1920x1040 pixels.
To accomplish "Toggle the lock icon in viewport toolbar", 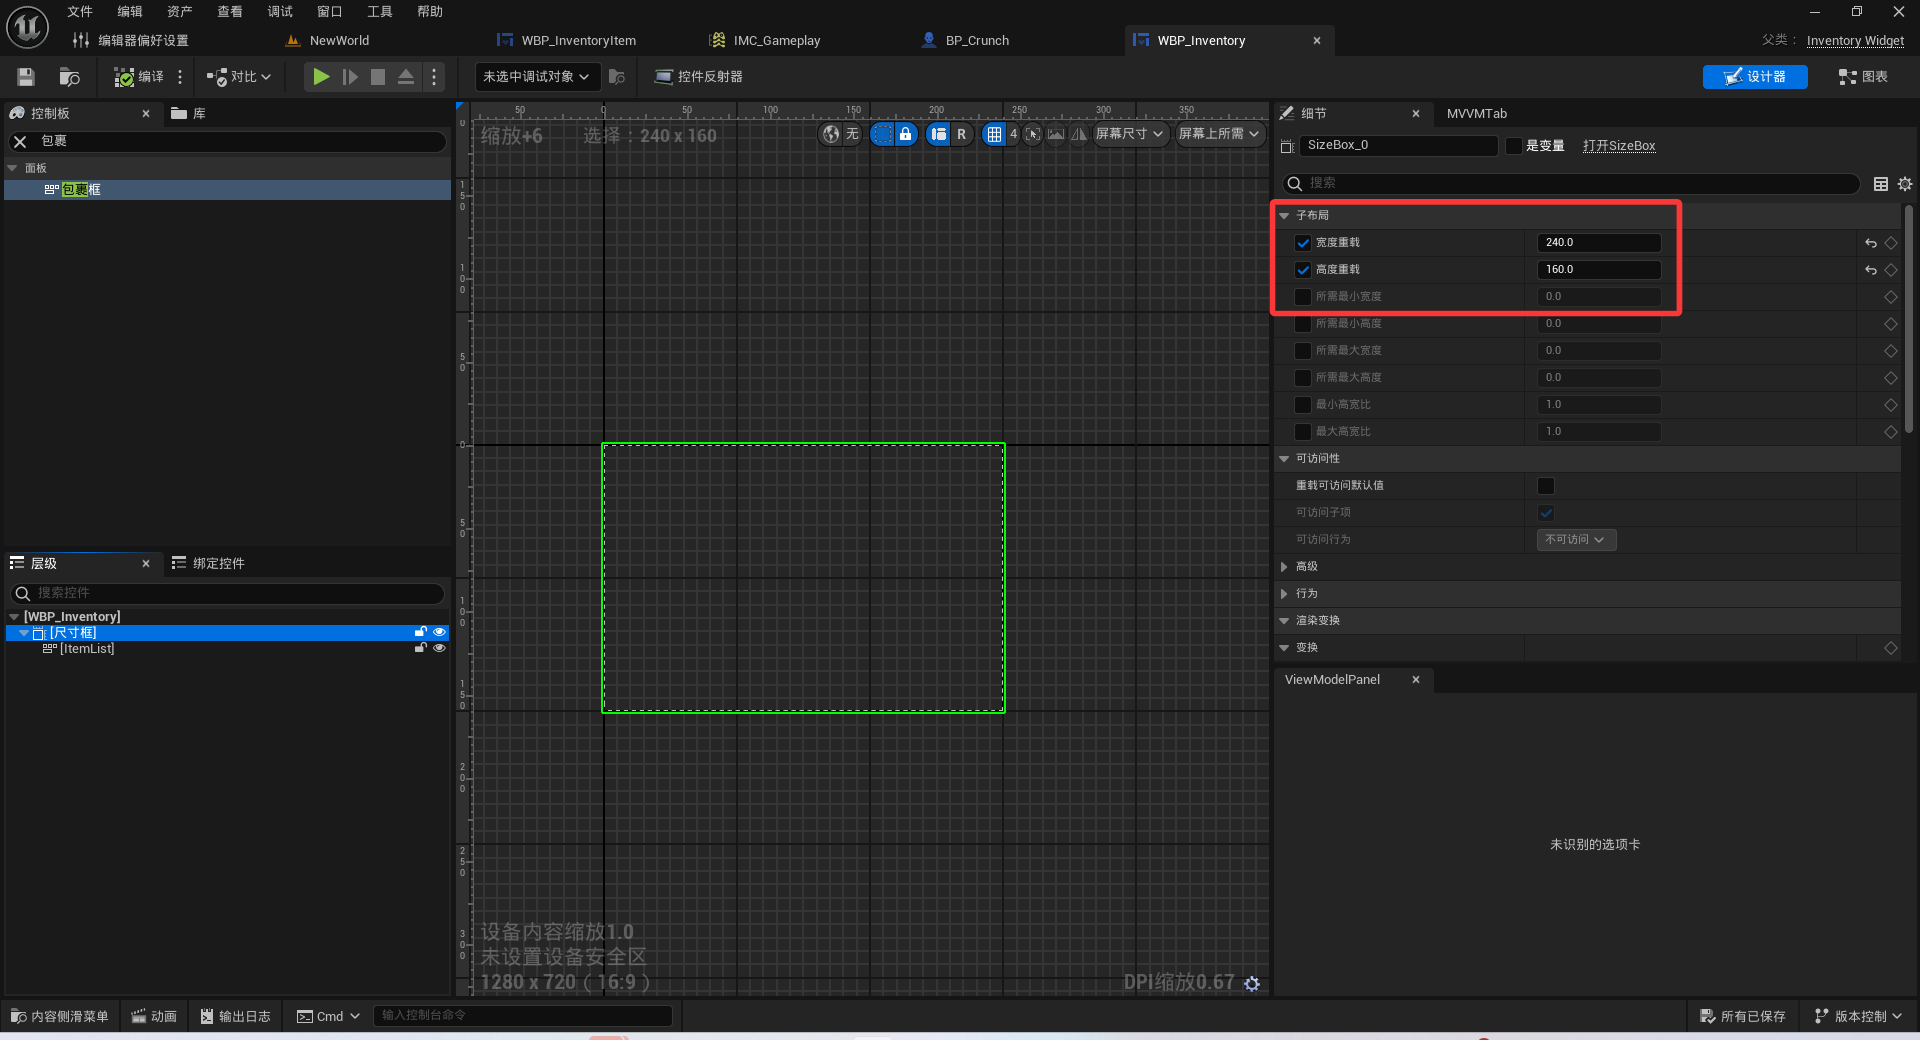I will 905,134.
